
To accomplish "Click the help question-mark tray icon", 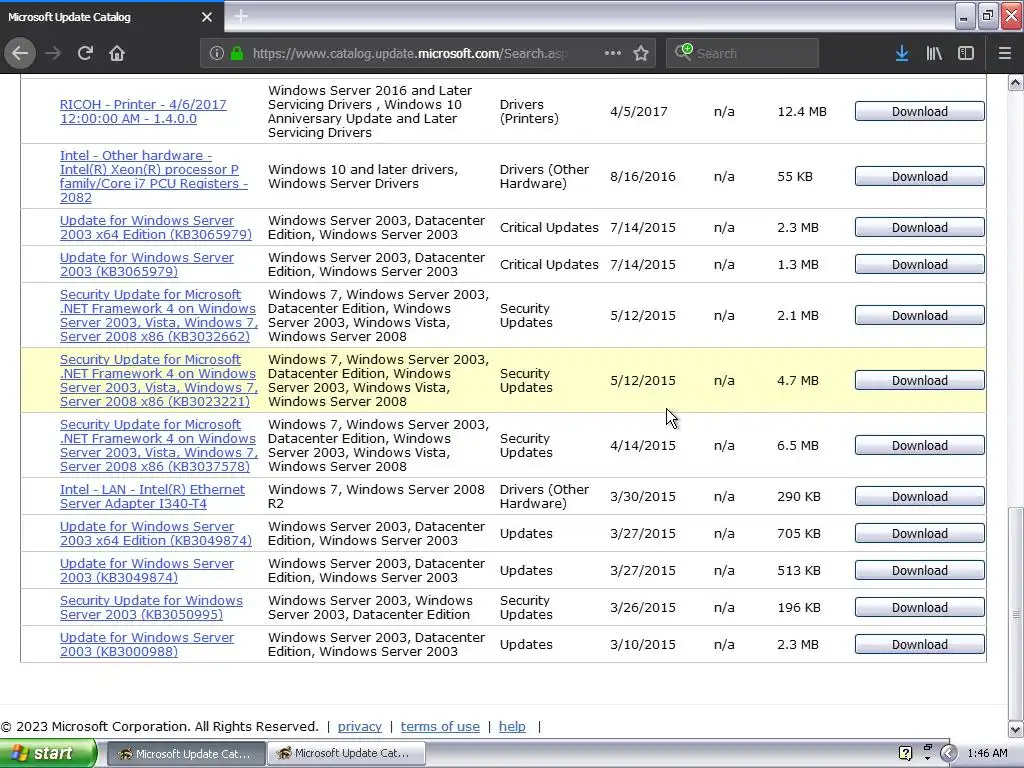I will click(x=905, y=753).
